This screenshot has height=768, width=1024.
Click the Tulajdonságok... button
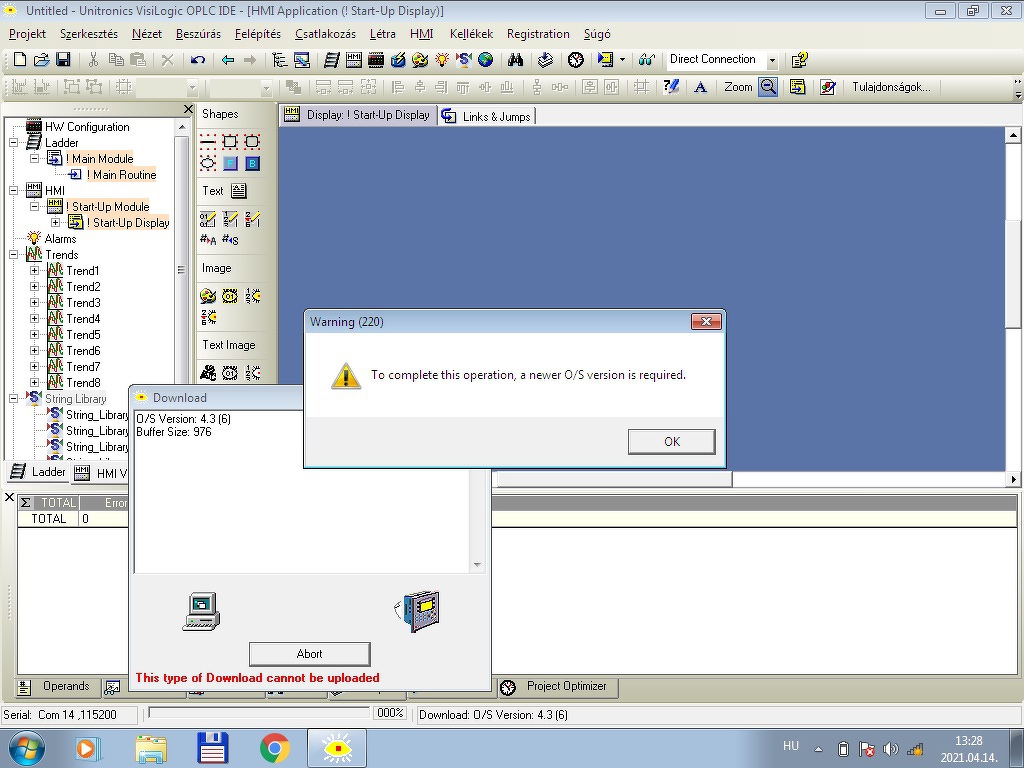(891, 87)
